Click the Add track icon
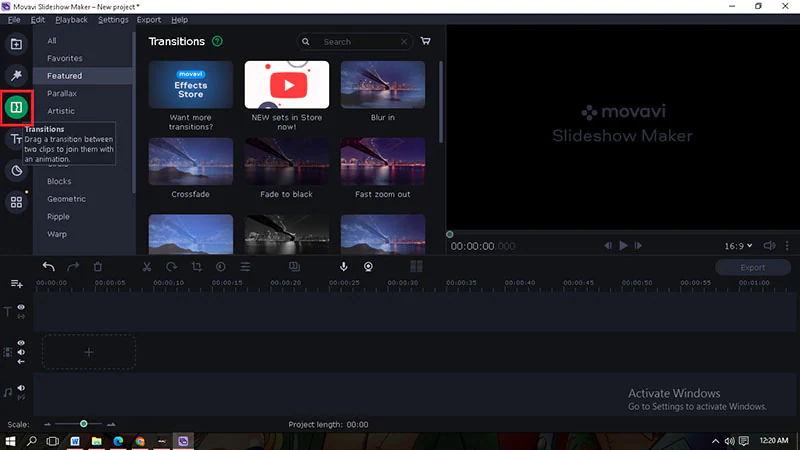The width and height of the screenshot is (800, 450). click(x=16, y=283)
